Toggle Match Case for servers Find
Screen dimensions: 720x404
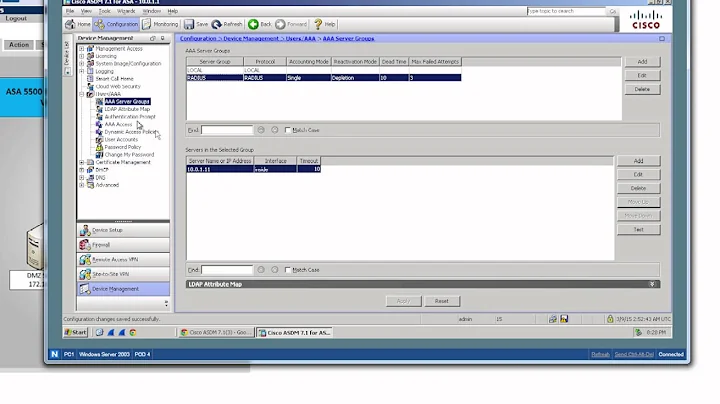point(288,270)
